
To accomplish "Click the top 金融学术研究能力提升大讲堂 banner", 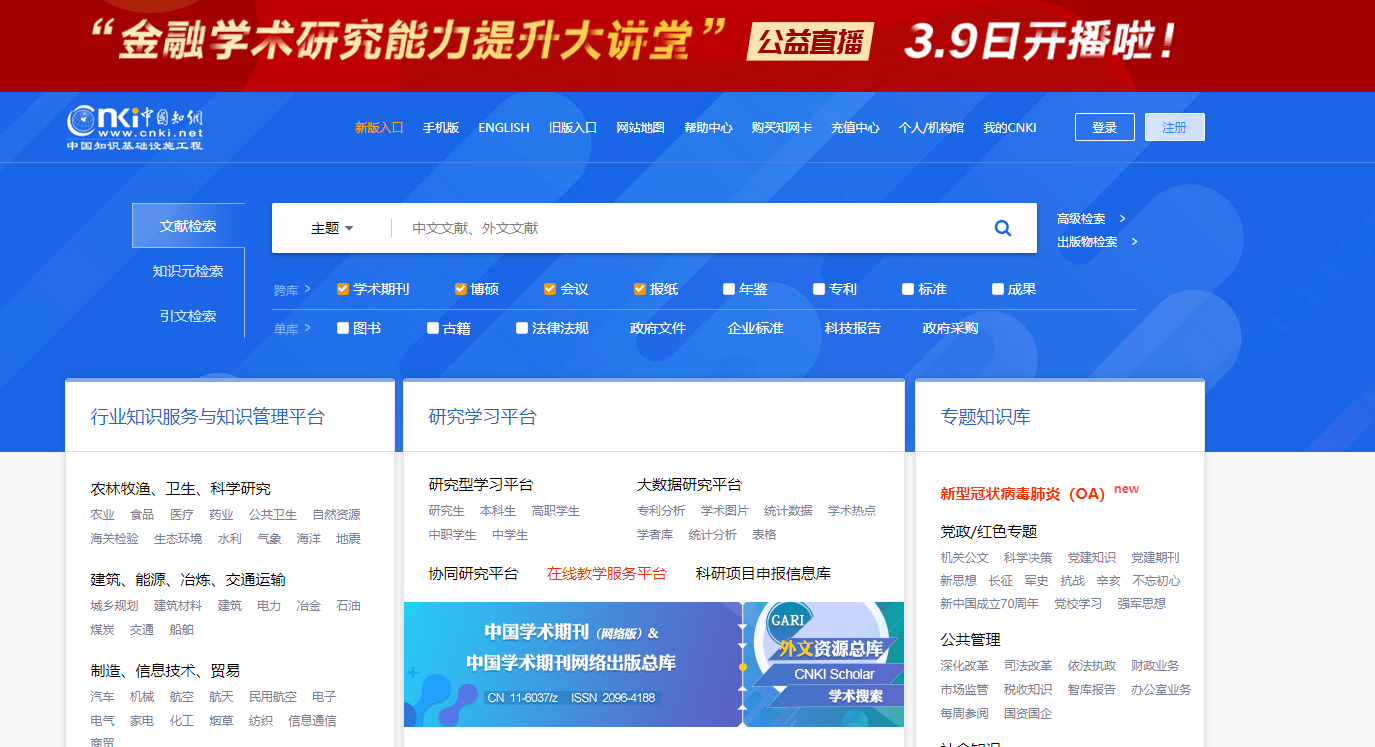I will (x=687, y=45).
